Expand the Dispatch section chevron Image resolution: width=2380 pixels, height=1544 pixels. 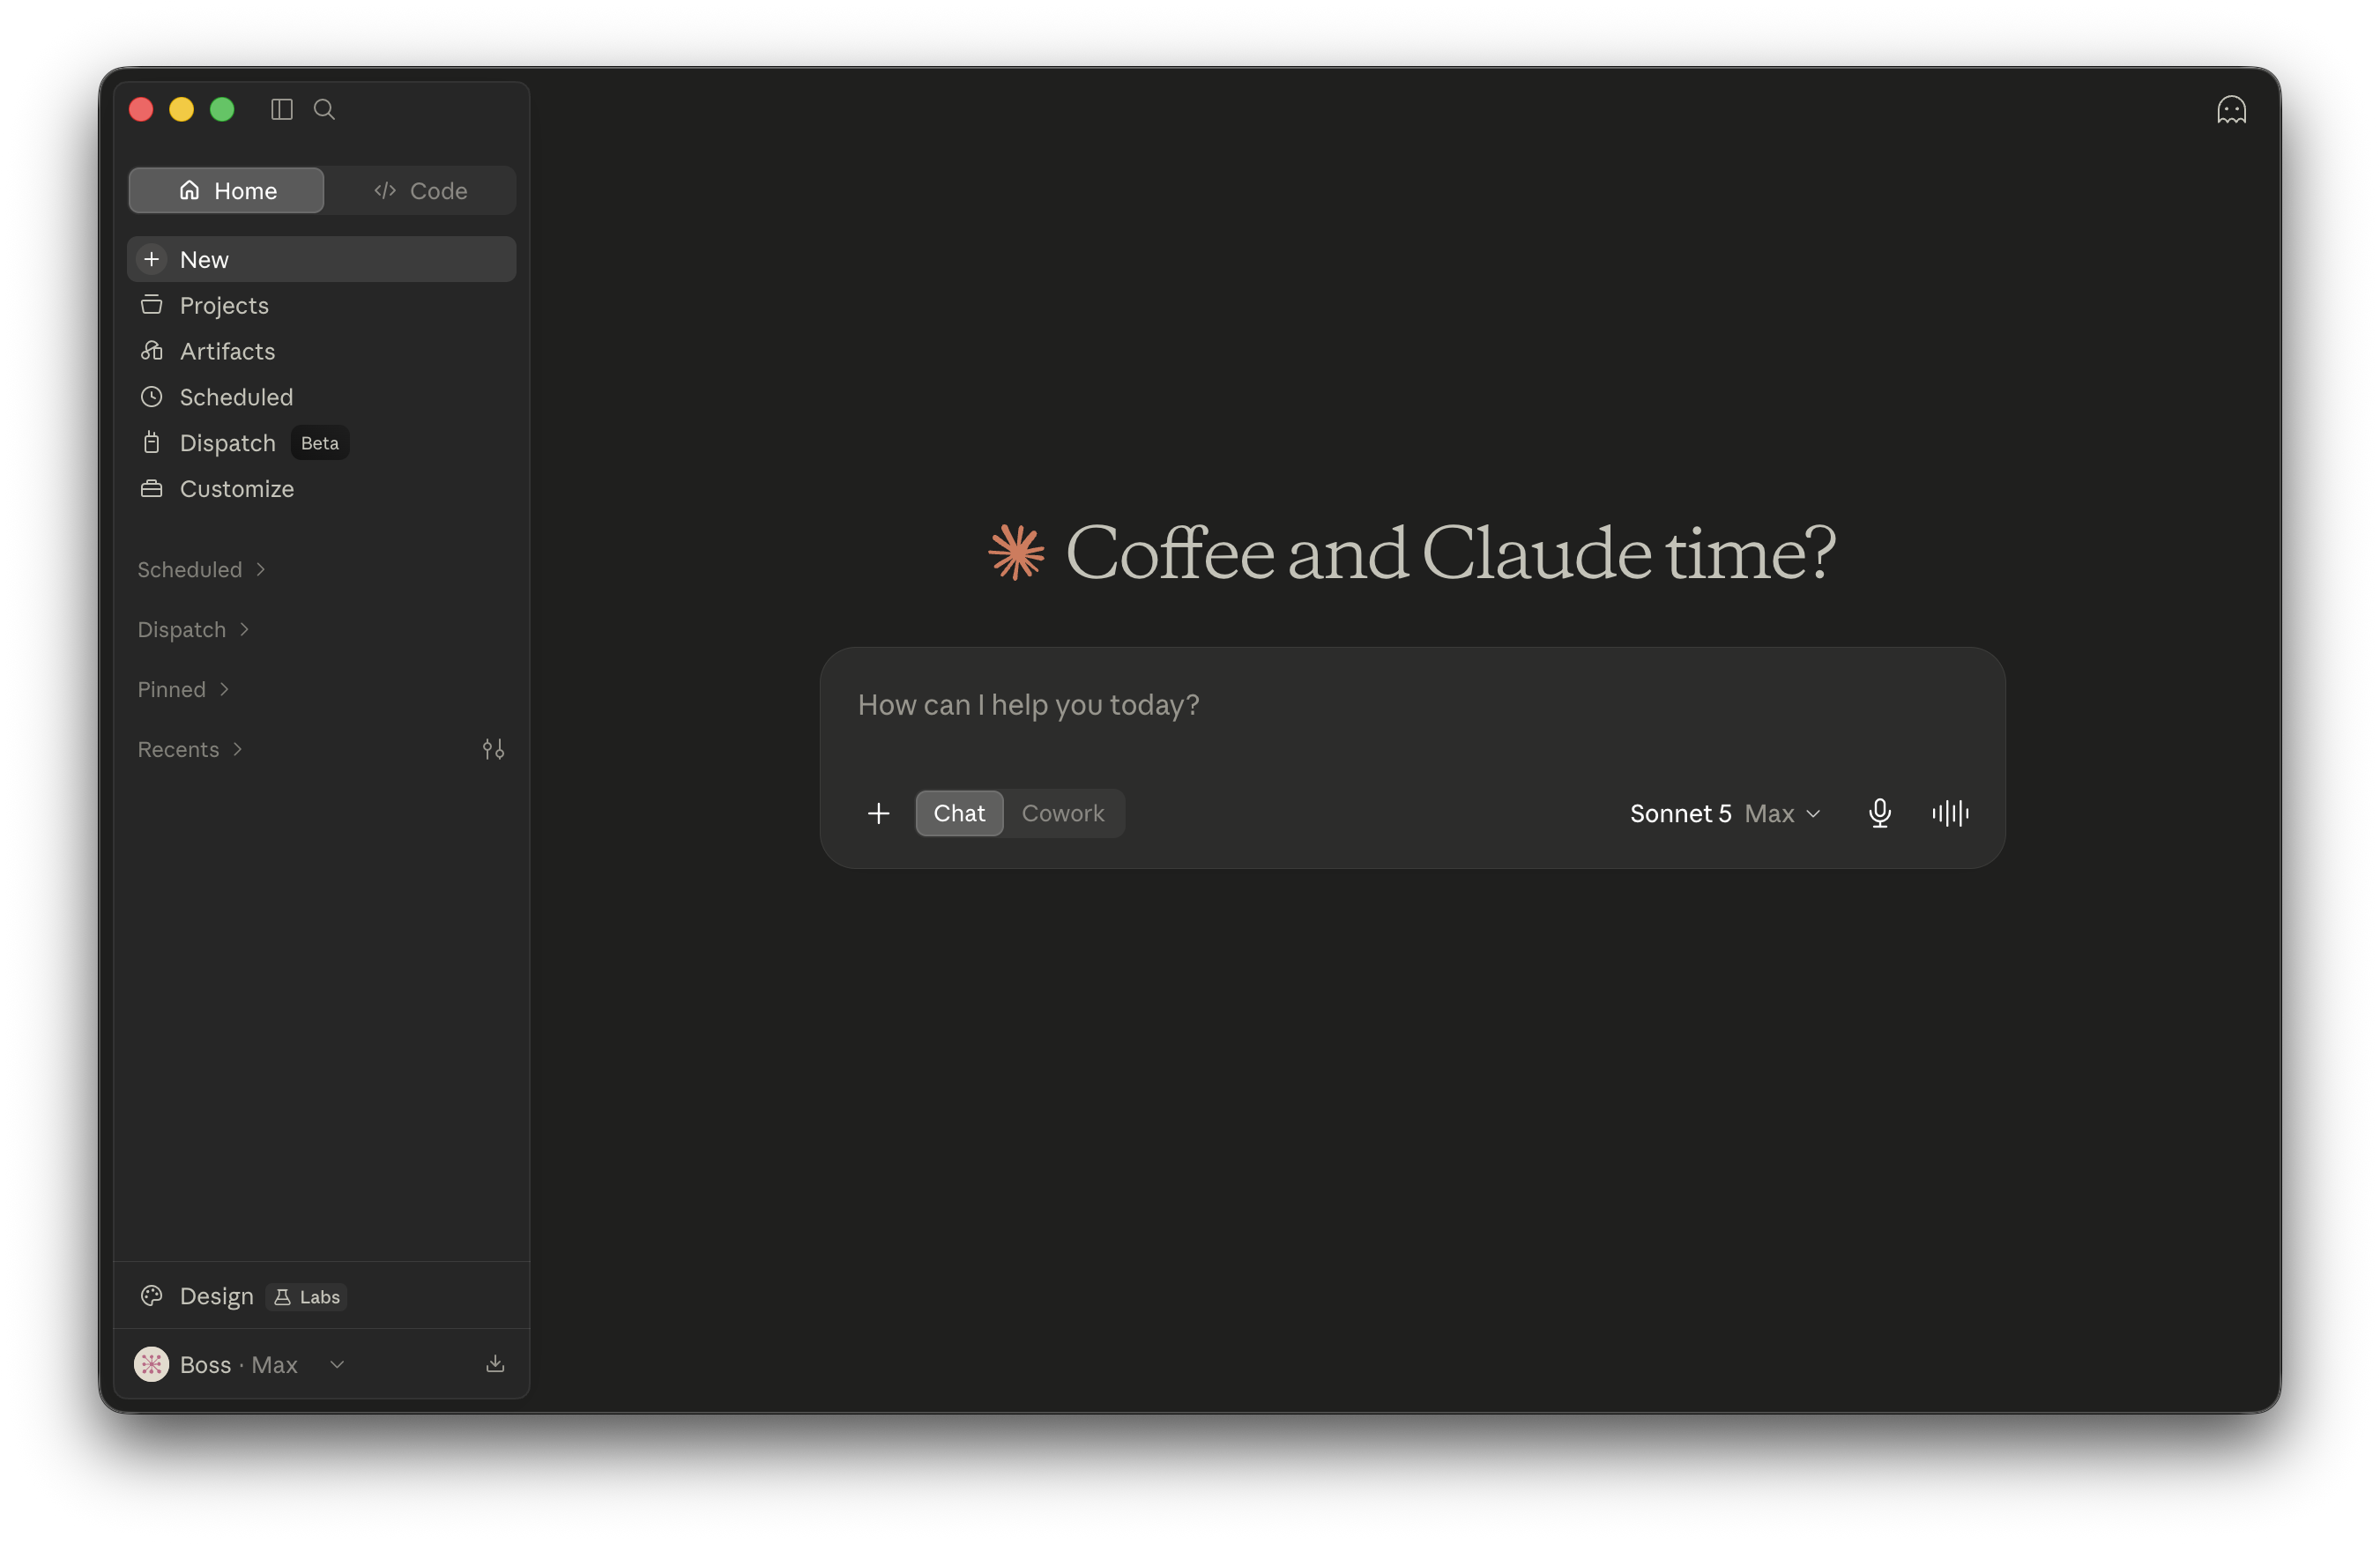[x=244, y=629]
